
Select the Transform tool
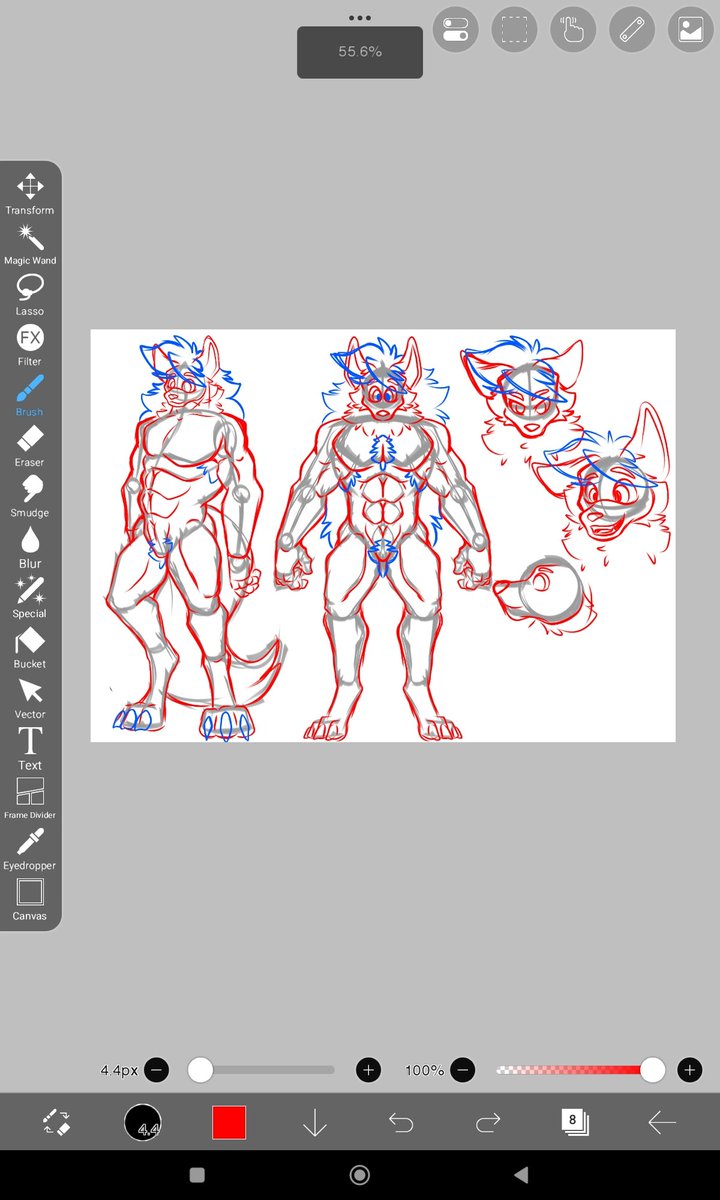point(30,194)
